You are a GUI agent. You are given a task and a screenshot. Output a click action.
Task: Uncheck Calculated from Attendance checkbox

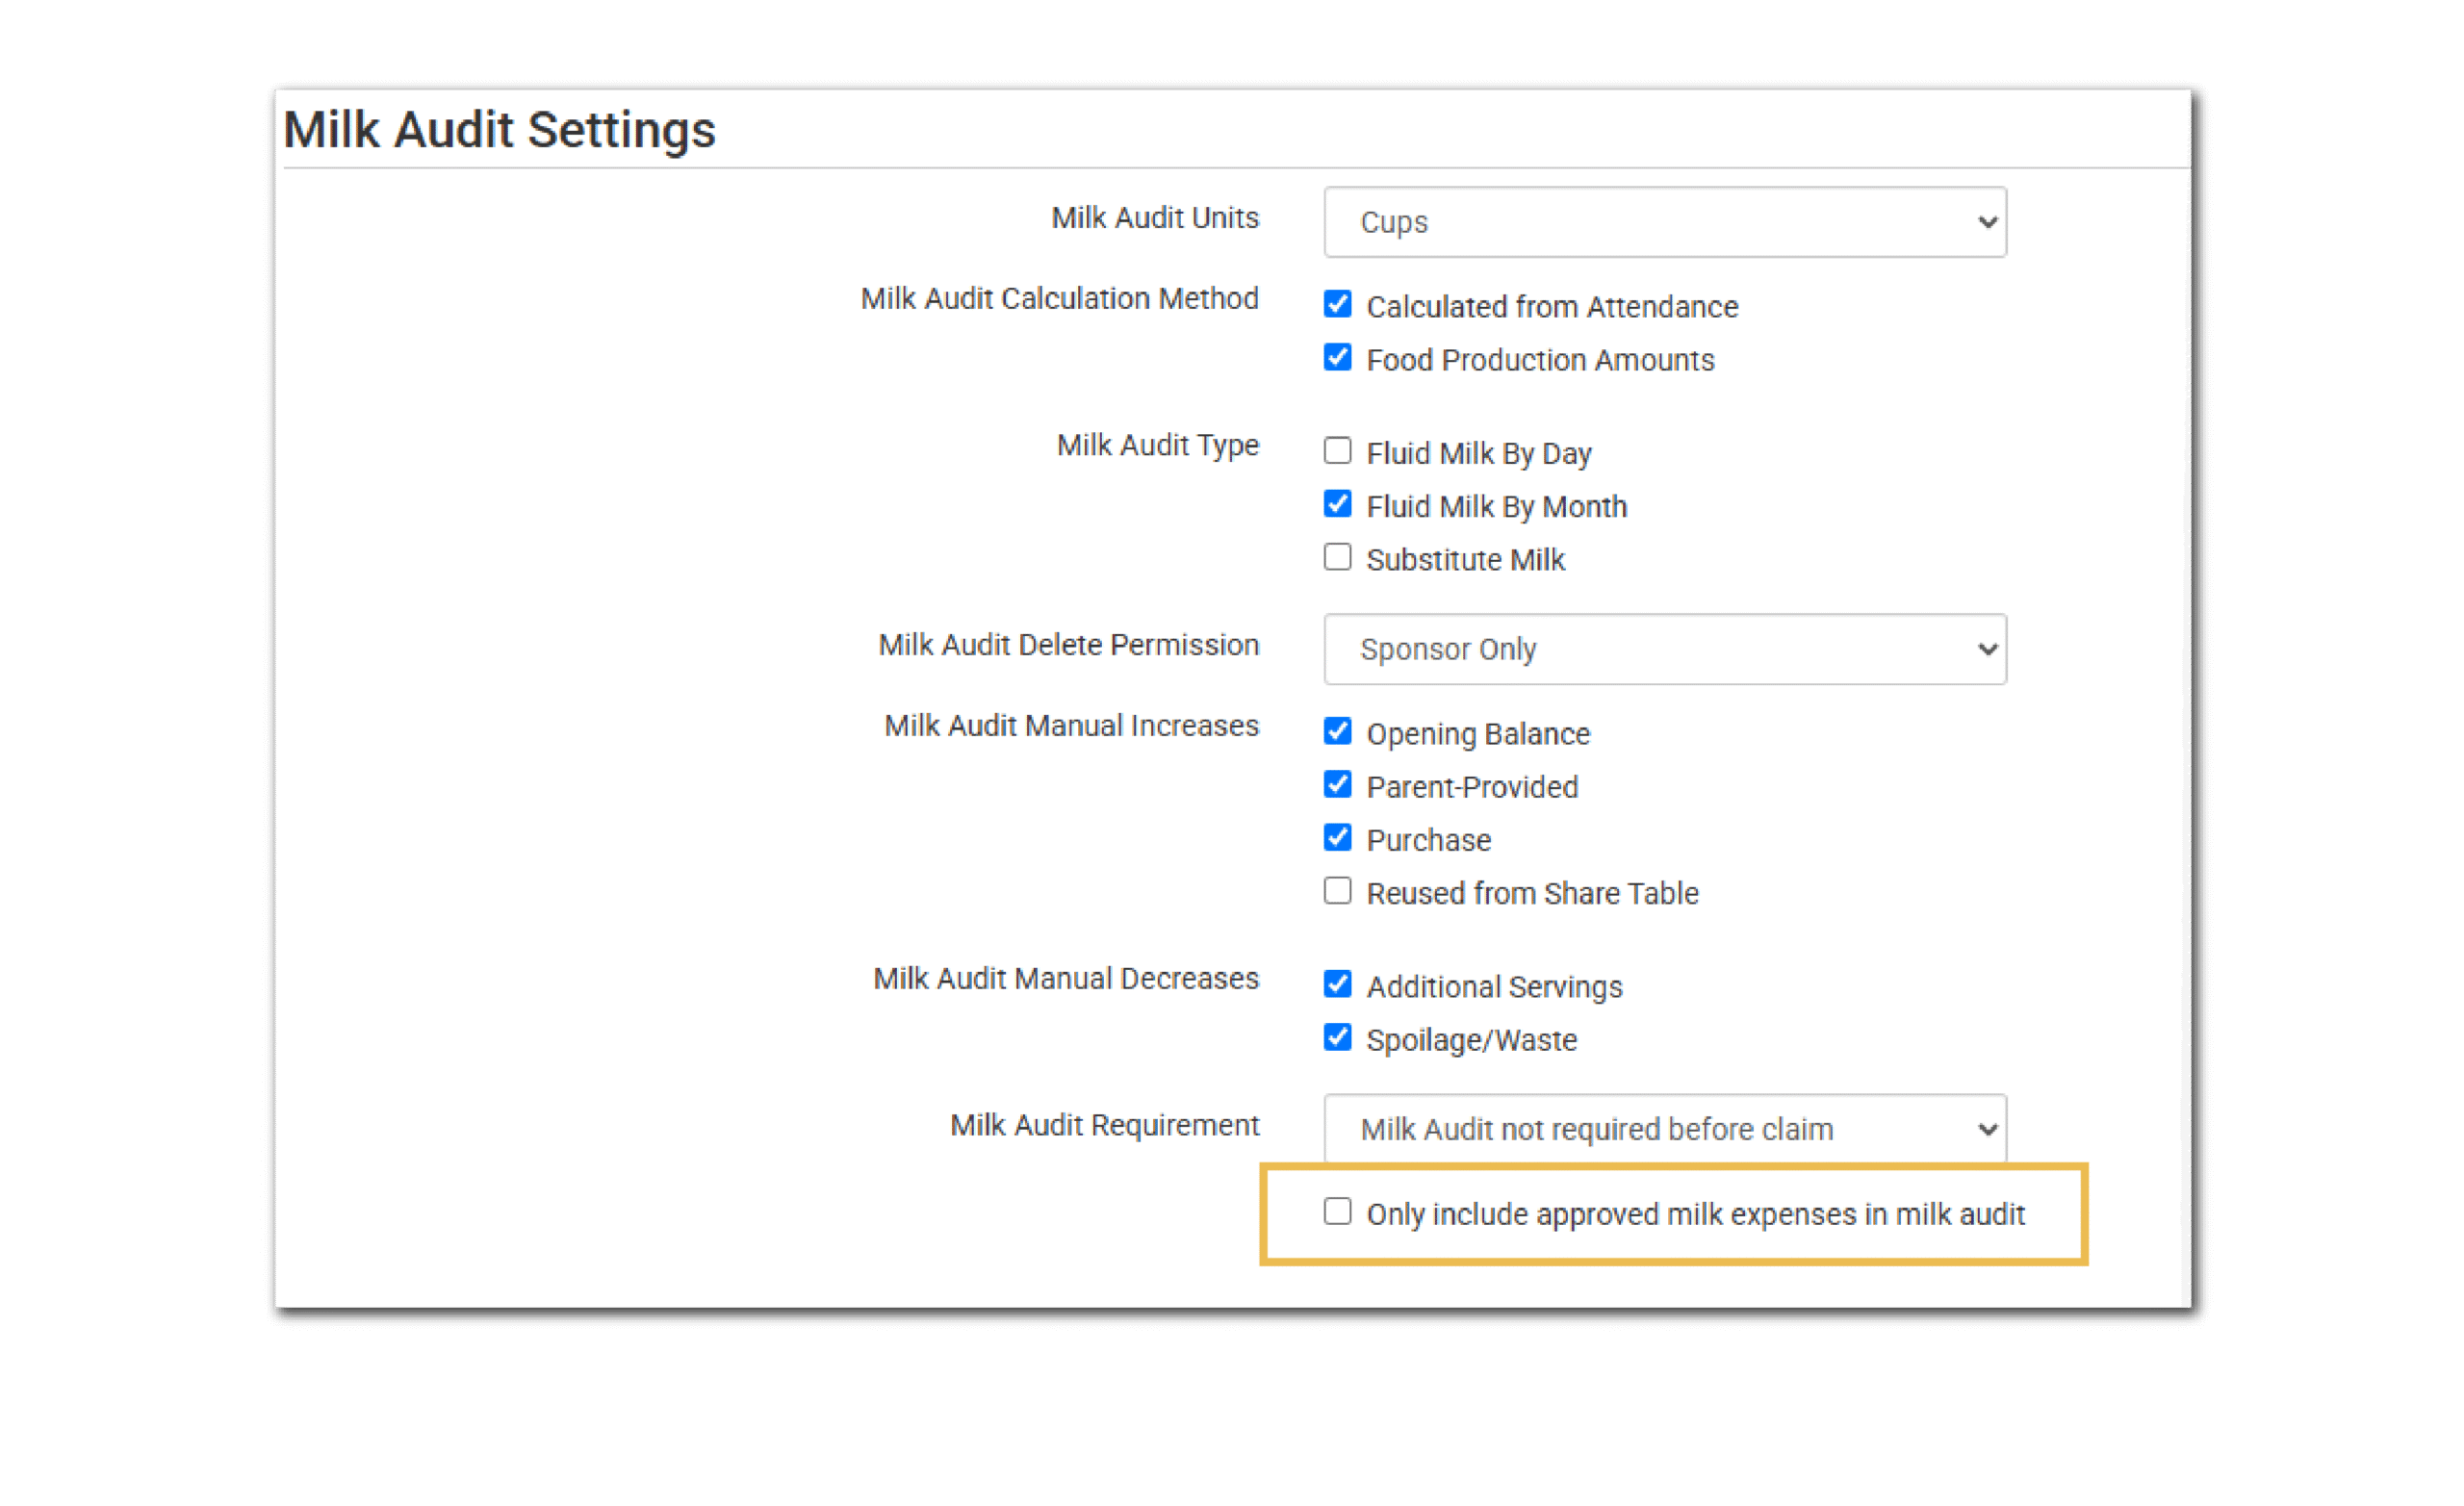click(x=1337, y=304)
